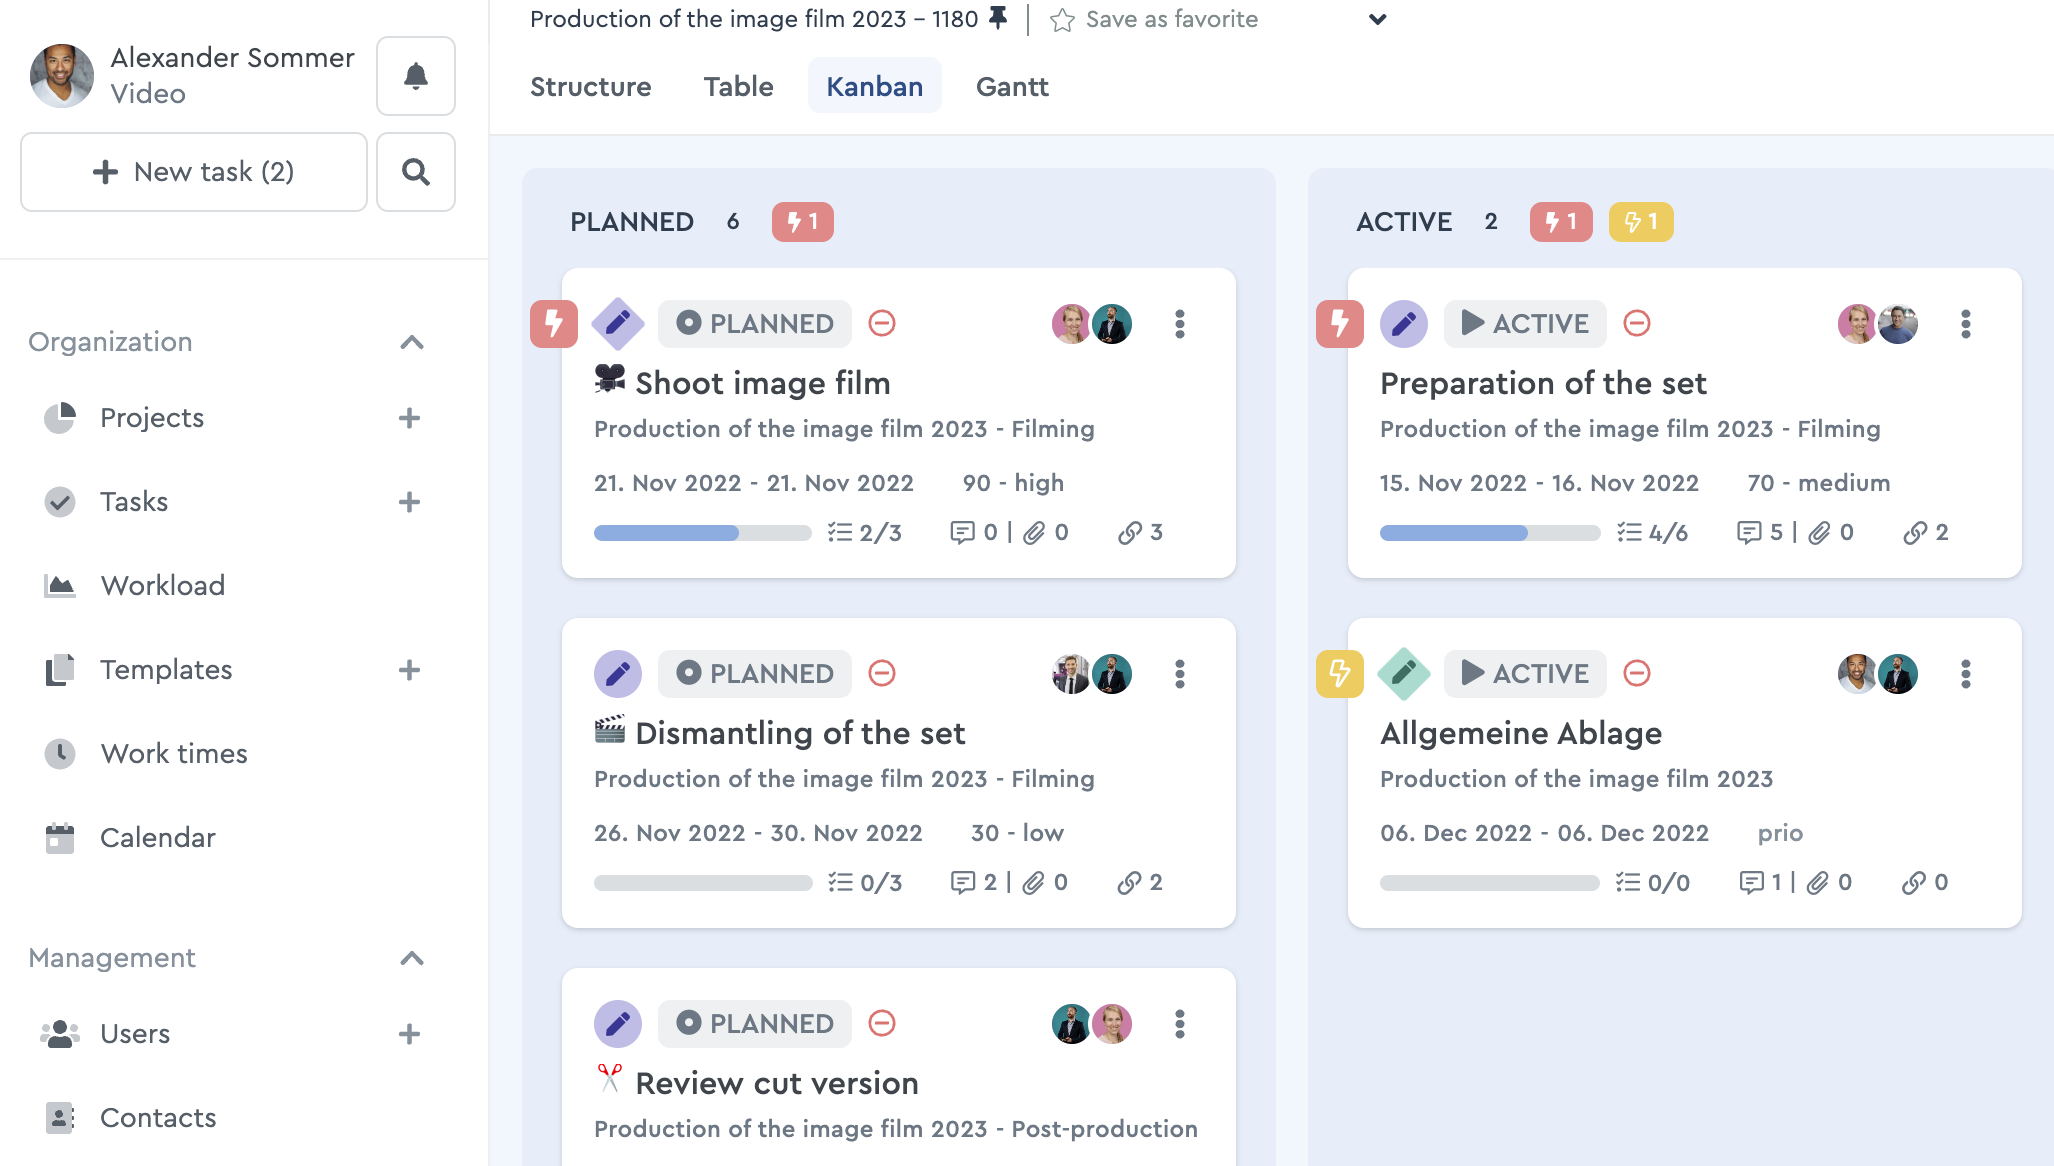Toggle red priority filter in PLANNED column
Image resolution: width=2054 pixels, height=1166 pixels.
point(803,222)
